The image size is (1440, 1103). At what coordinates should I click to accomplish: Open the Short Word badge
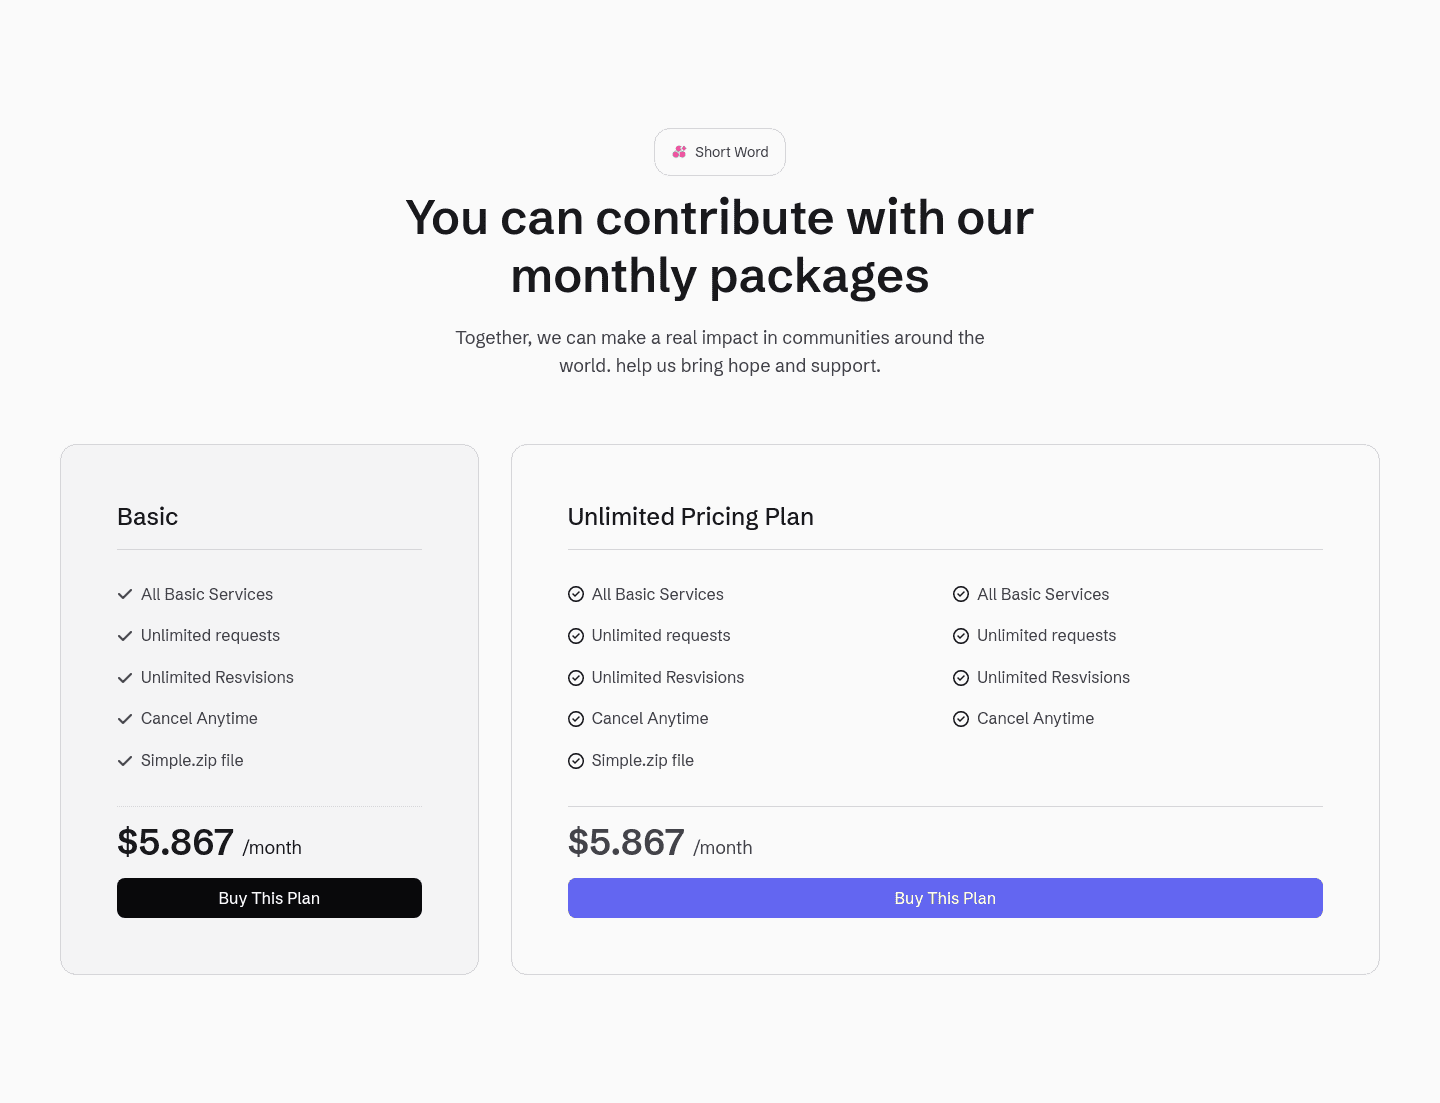[719, 152]
